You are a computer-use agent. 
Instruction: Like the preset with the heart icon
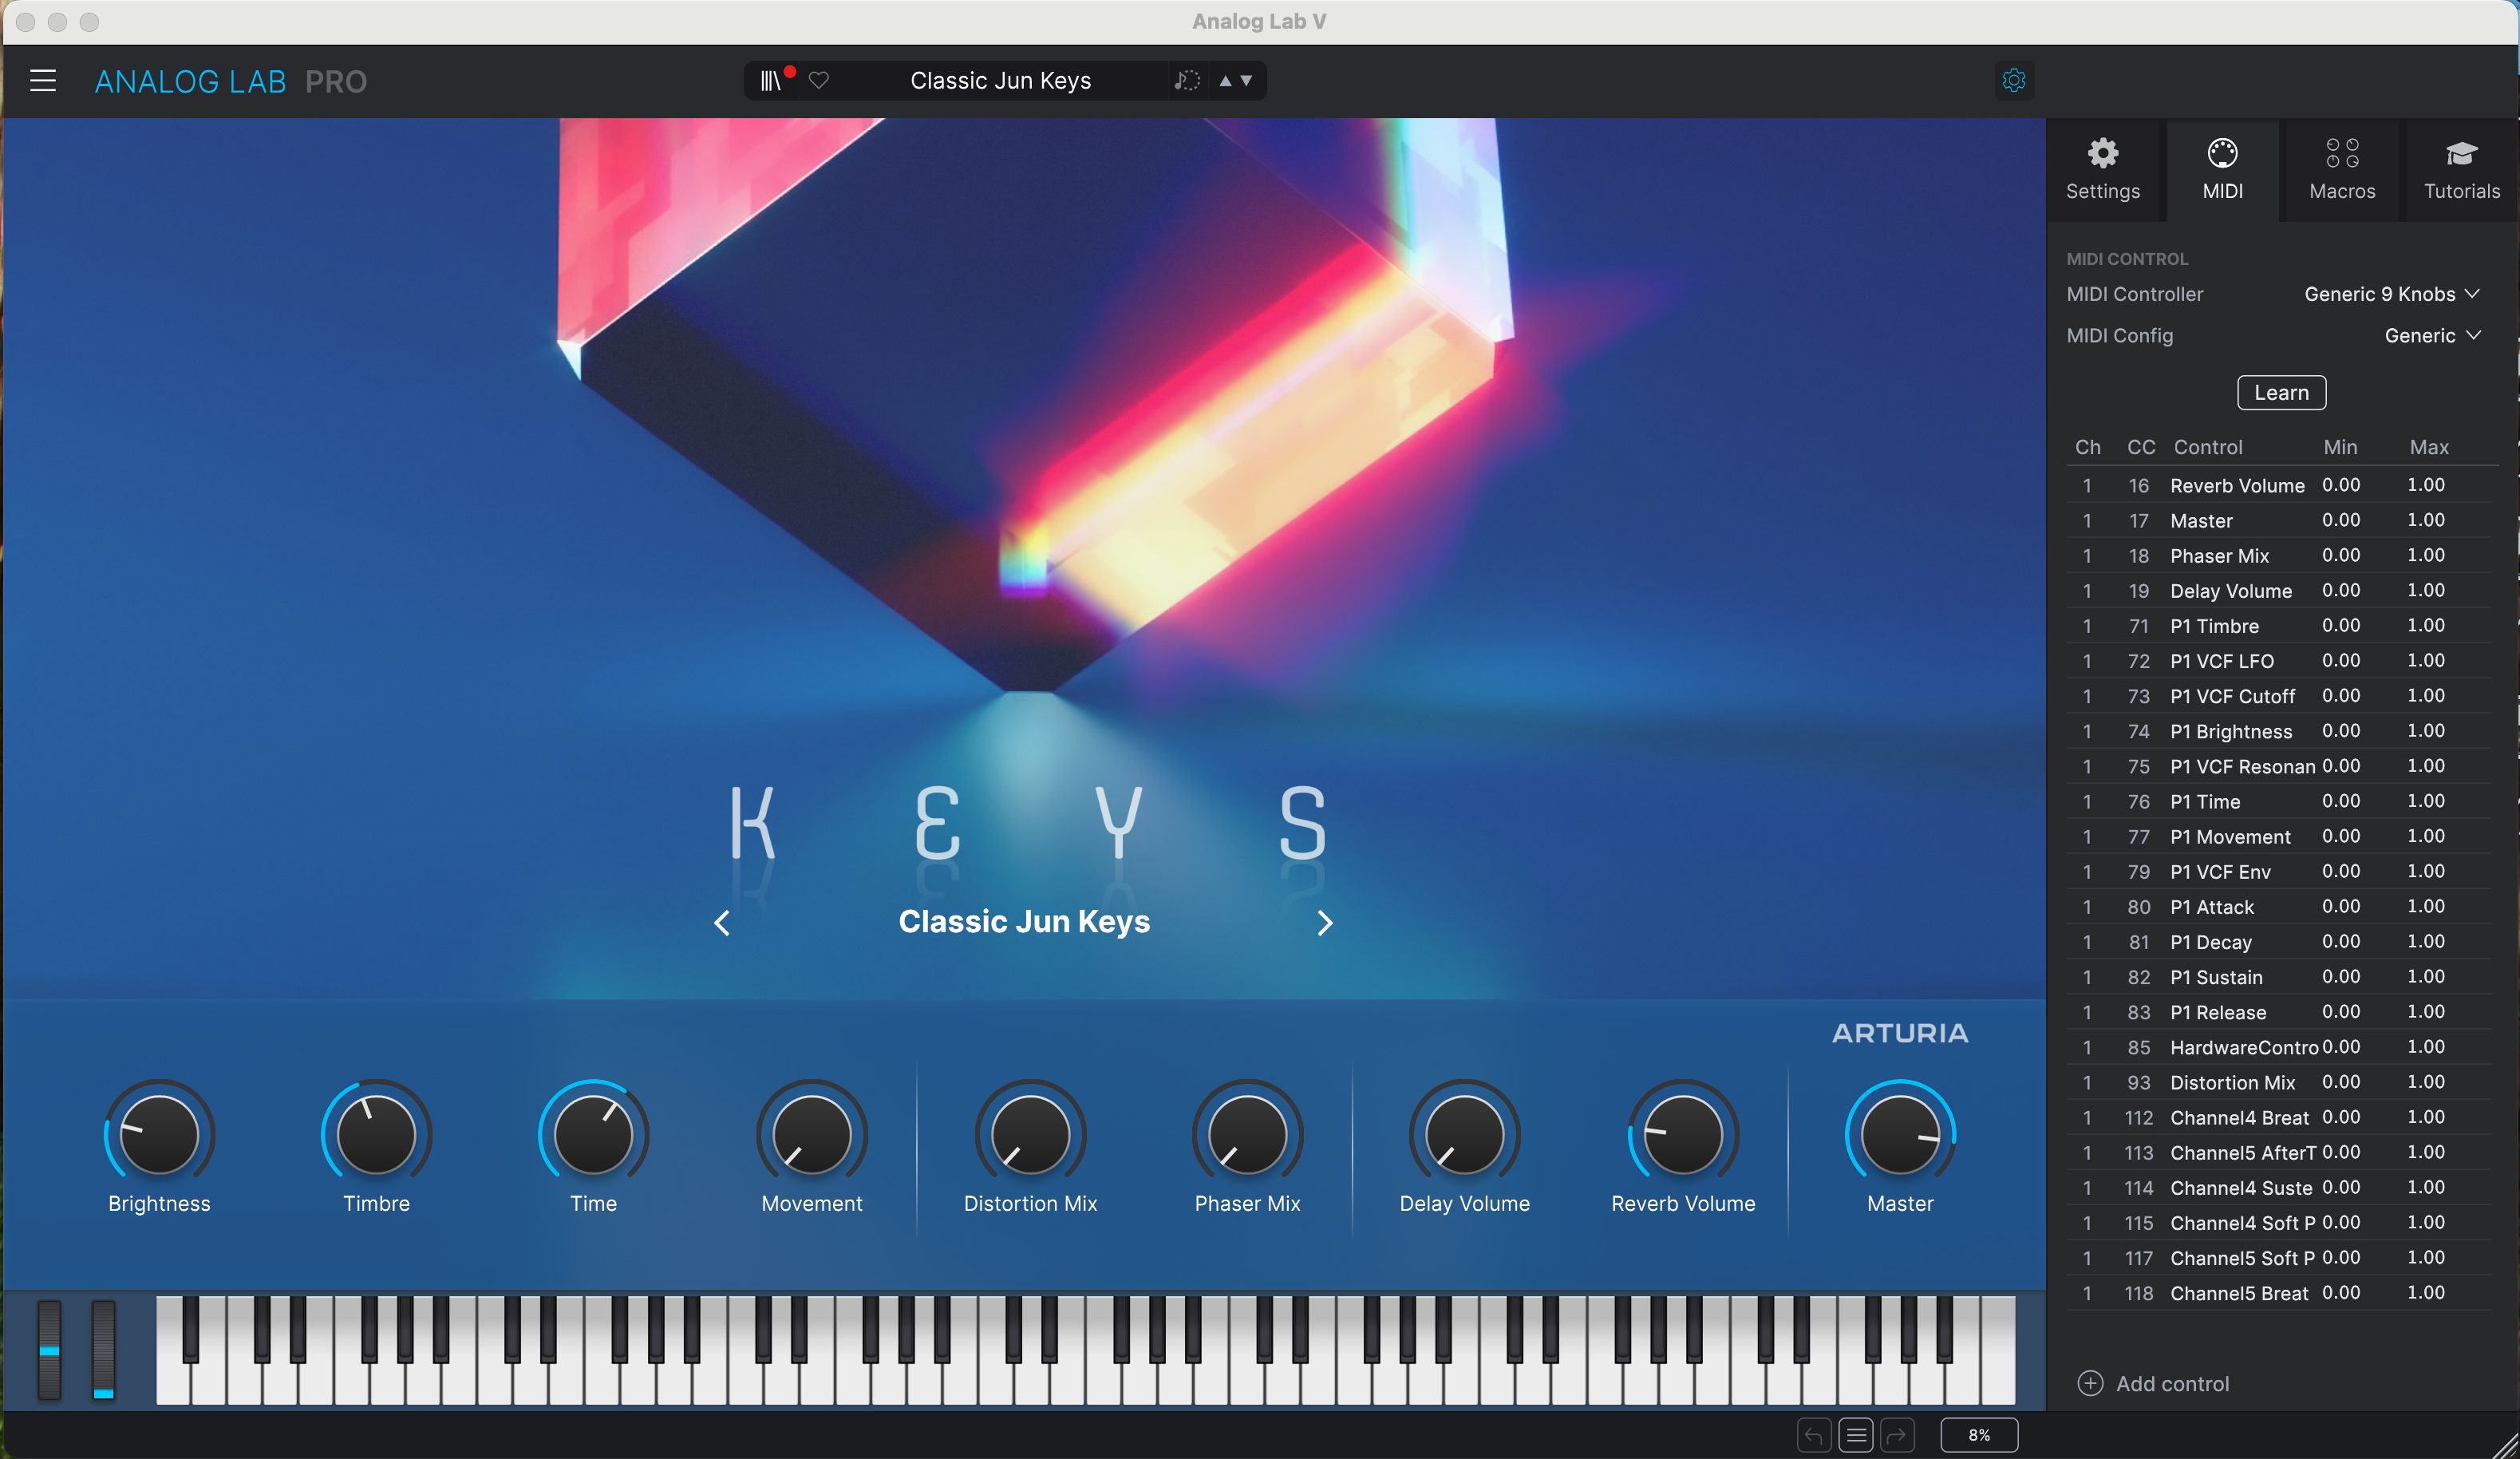[x=819, y=81]
